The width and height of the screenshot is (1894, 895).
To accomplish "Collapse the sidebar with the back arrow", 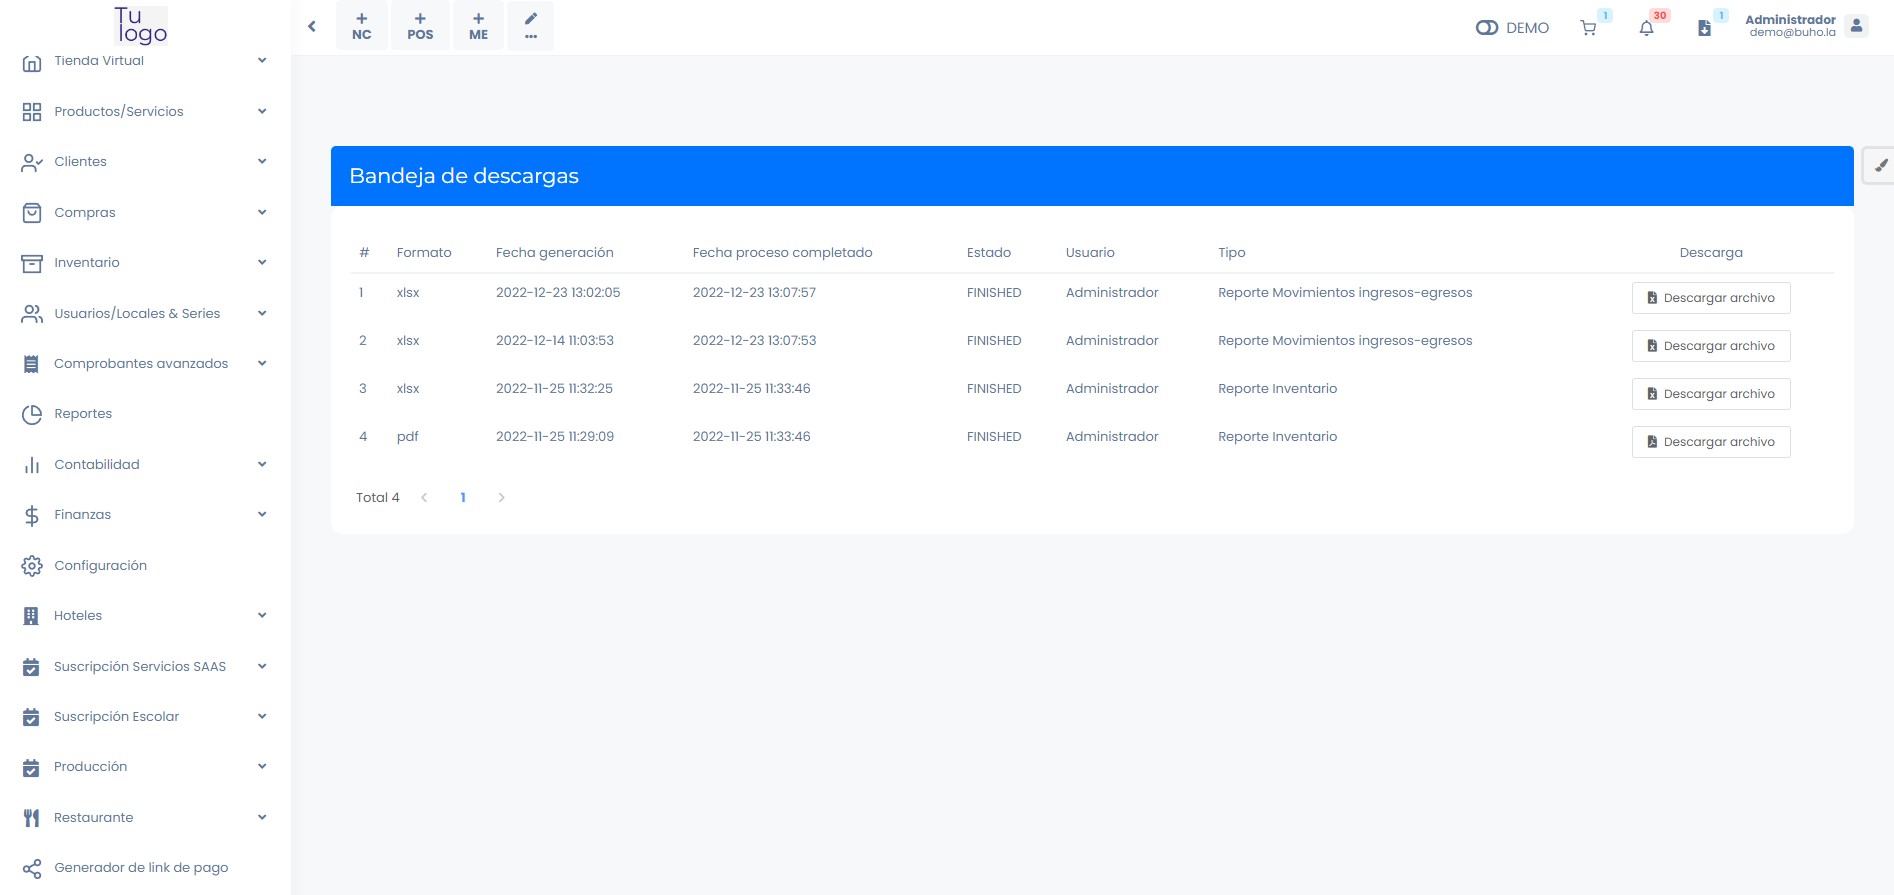I will 312,27.
